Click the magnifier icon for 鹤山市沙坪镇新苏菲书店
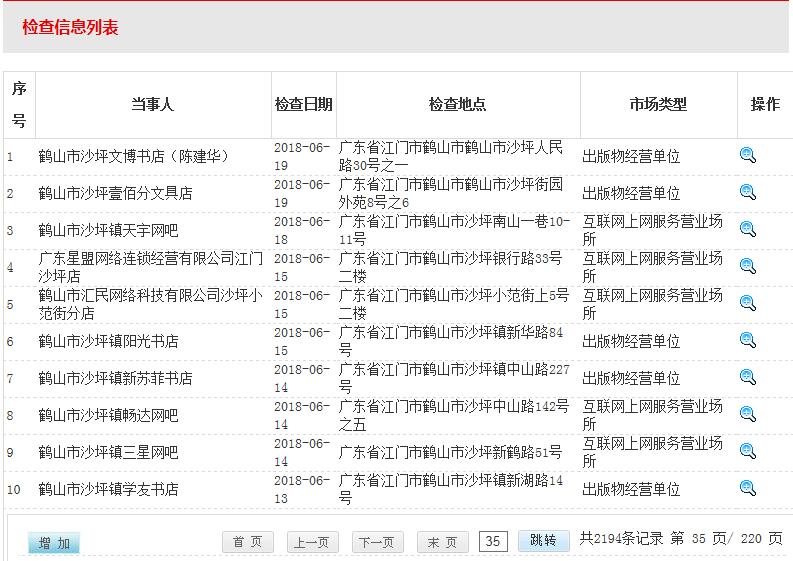 click(747, 377)
